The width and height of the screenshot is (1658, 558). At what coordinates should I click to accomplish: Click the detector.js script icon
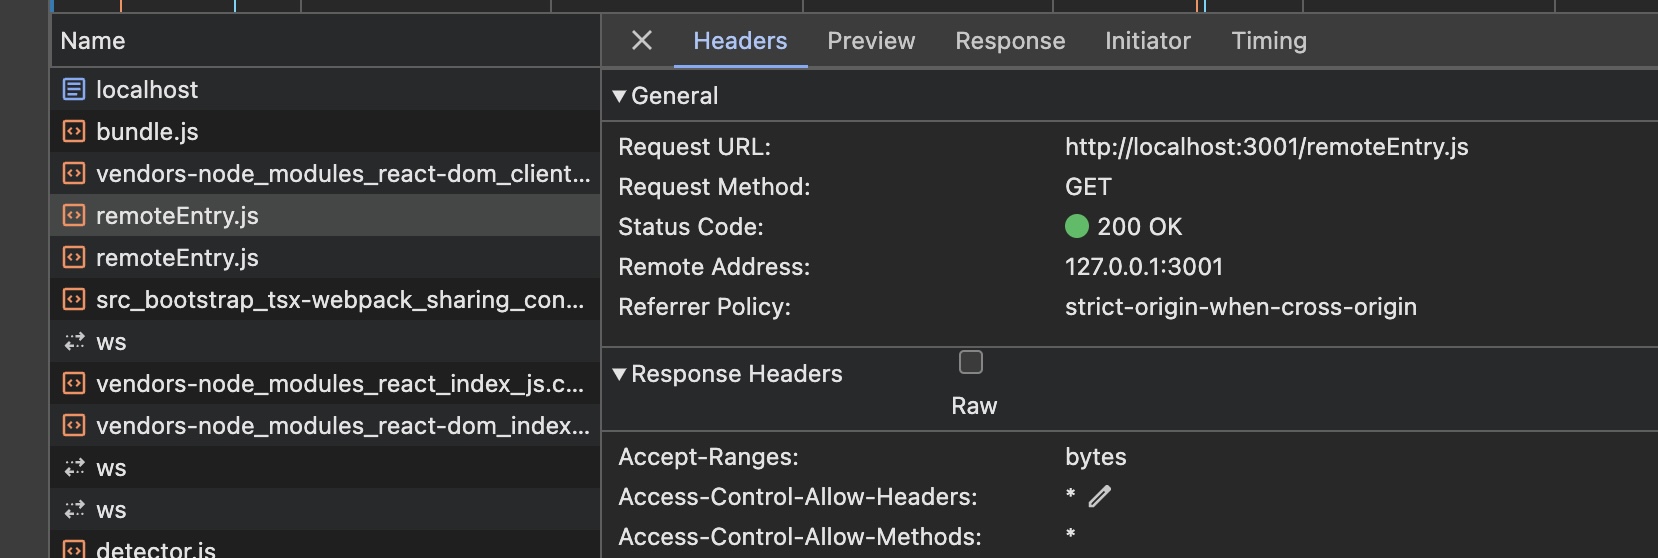click(74, 549)
